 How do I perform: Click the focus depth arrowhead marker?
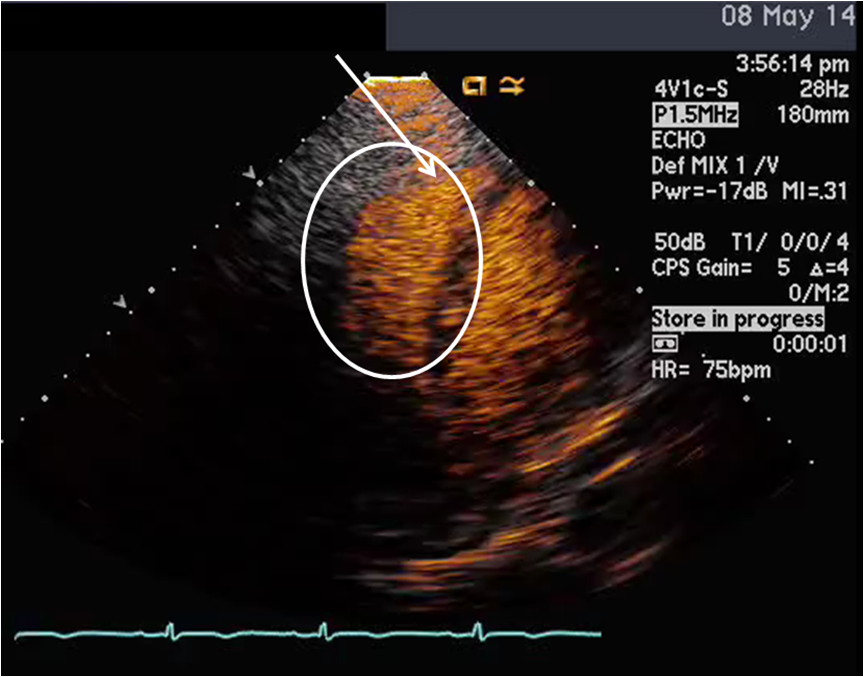point(249,172)
